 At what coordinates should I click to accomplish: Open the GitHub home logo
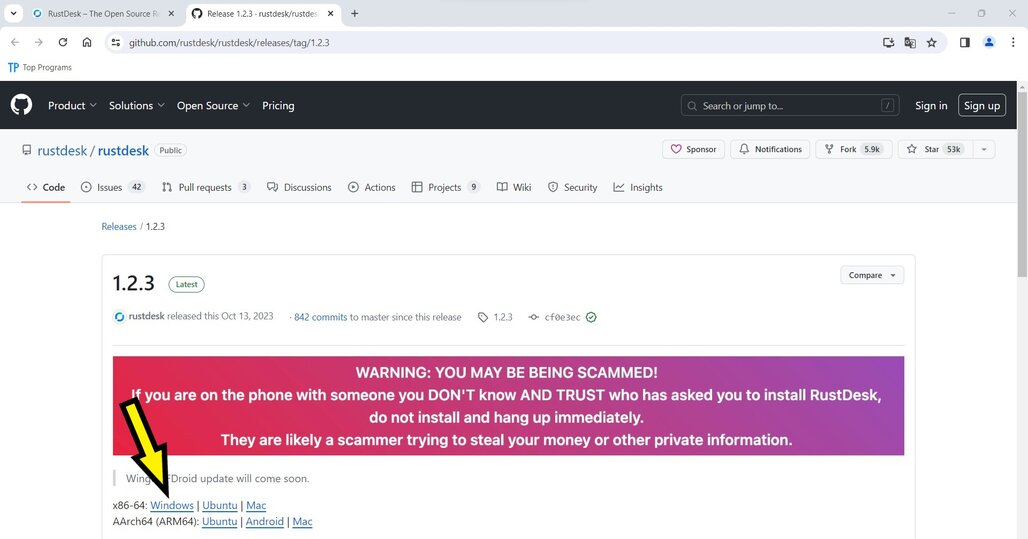click(x=21, y=105)
